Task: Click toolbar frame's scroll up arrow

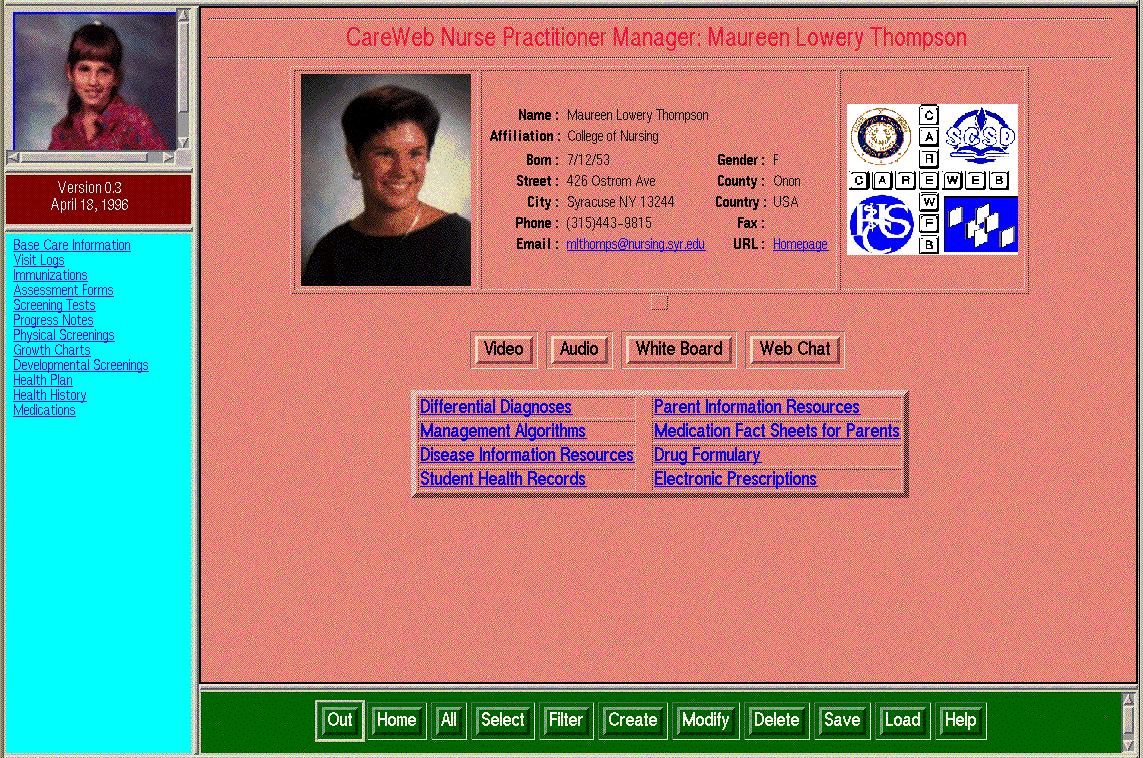Action: pyautogui.click(x=1128, y=700)
